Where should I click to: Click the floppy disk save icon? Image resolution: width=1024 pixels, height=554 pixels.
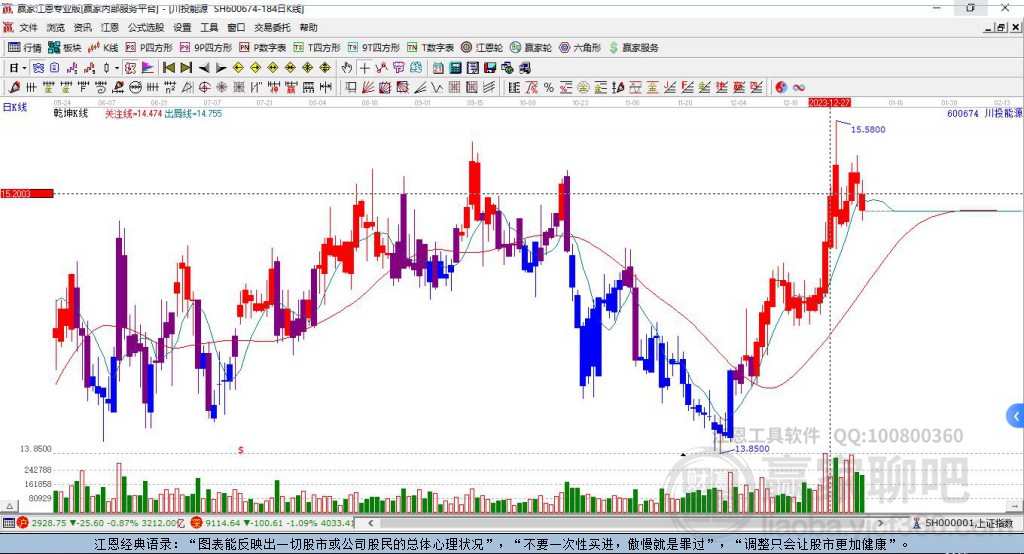(x=490, y=68)
